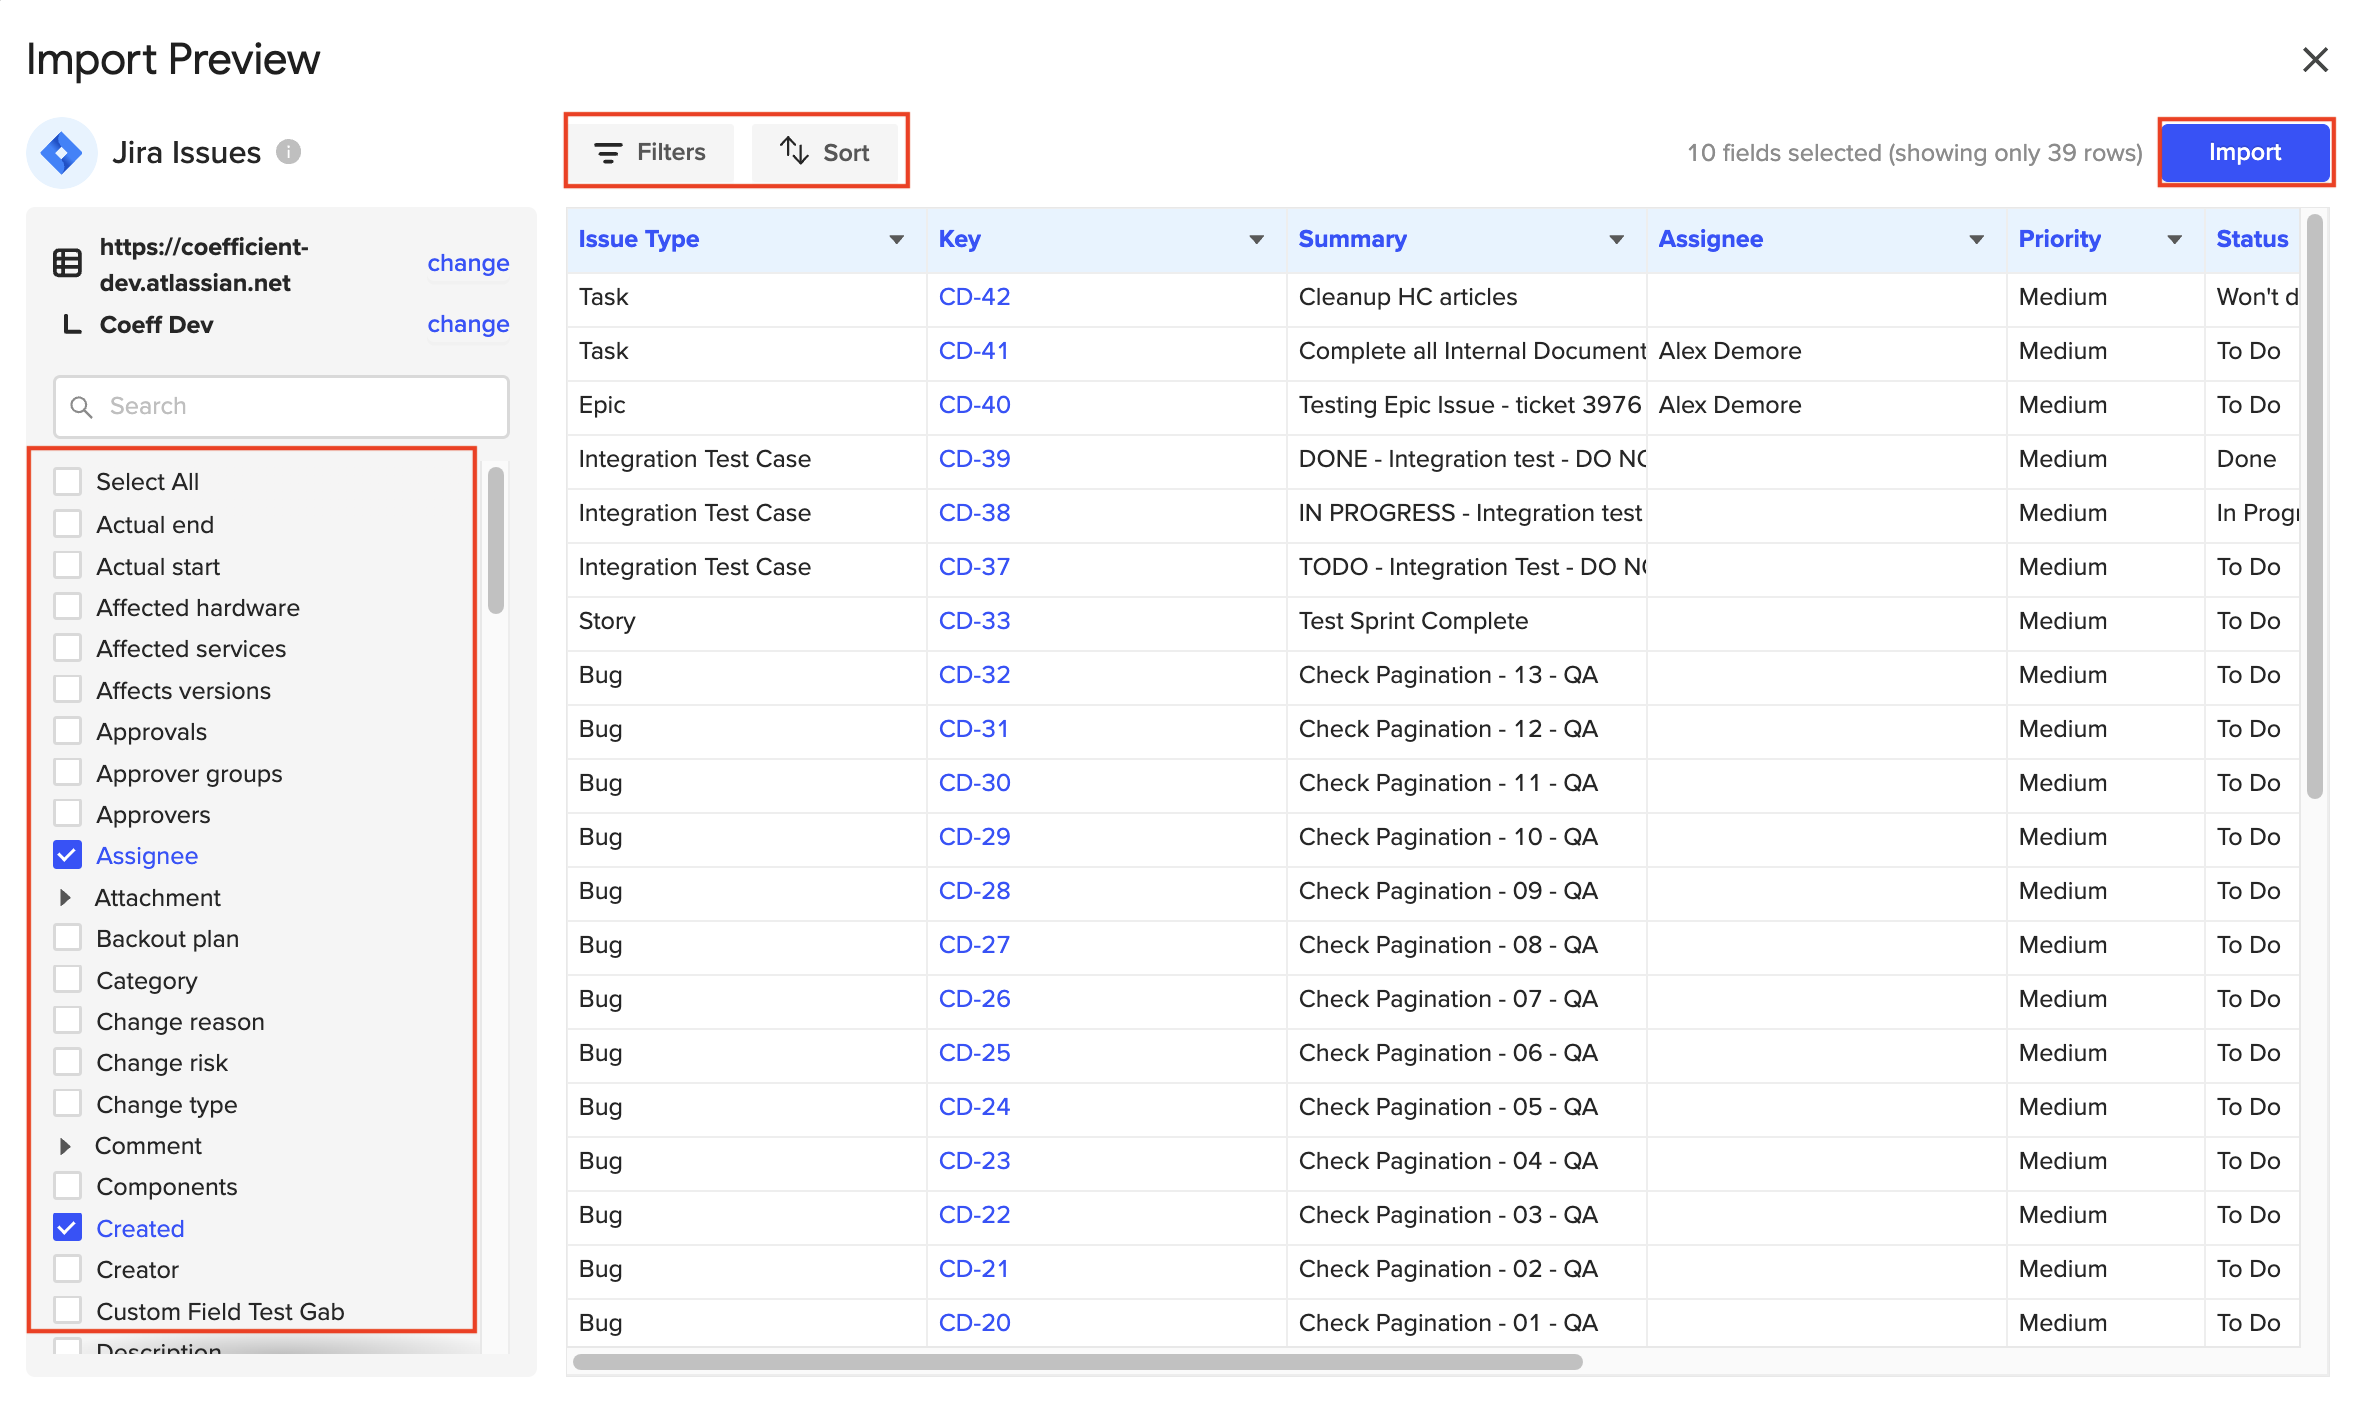Image resolution: width=2354 pixels, height=1404 pixels.
Task: Enable the Actual start field
Action: point(67,566)
